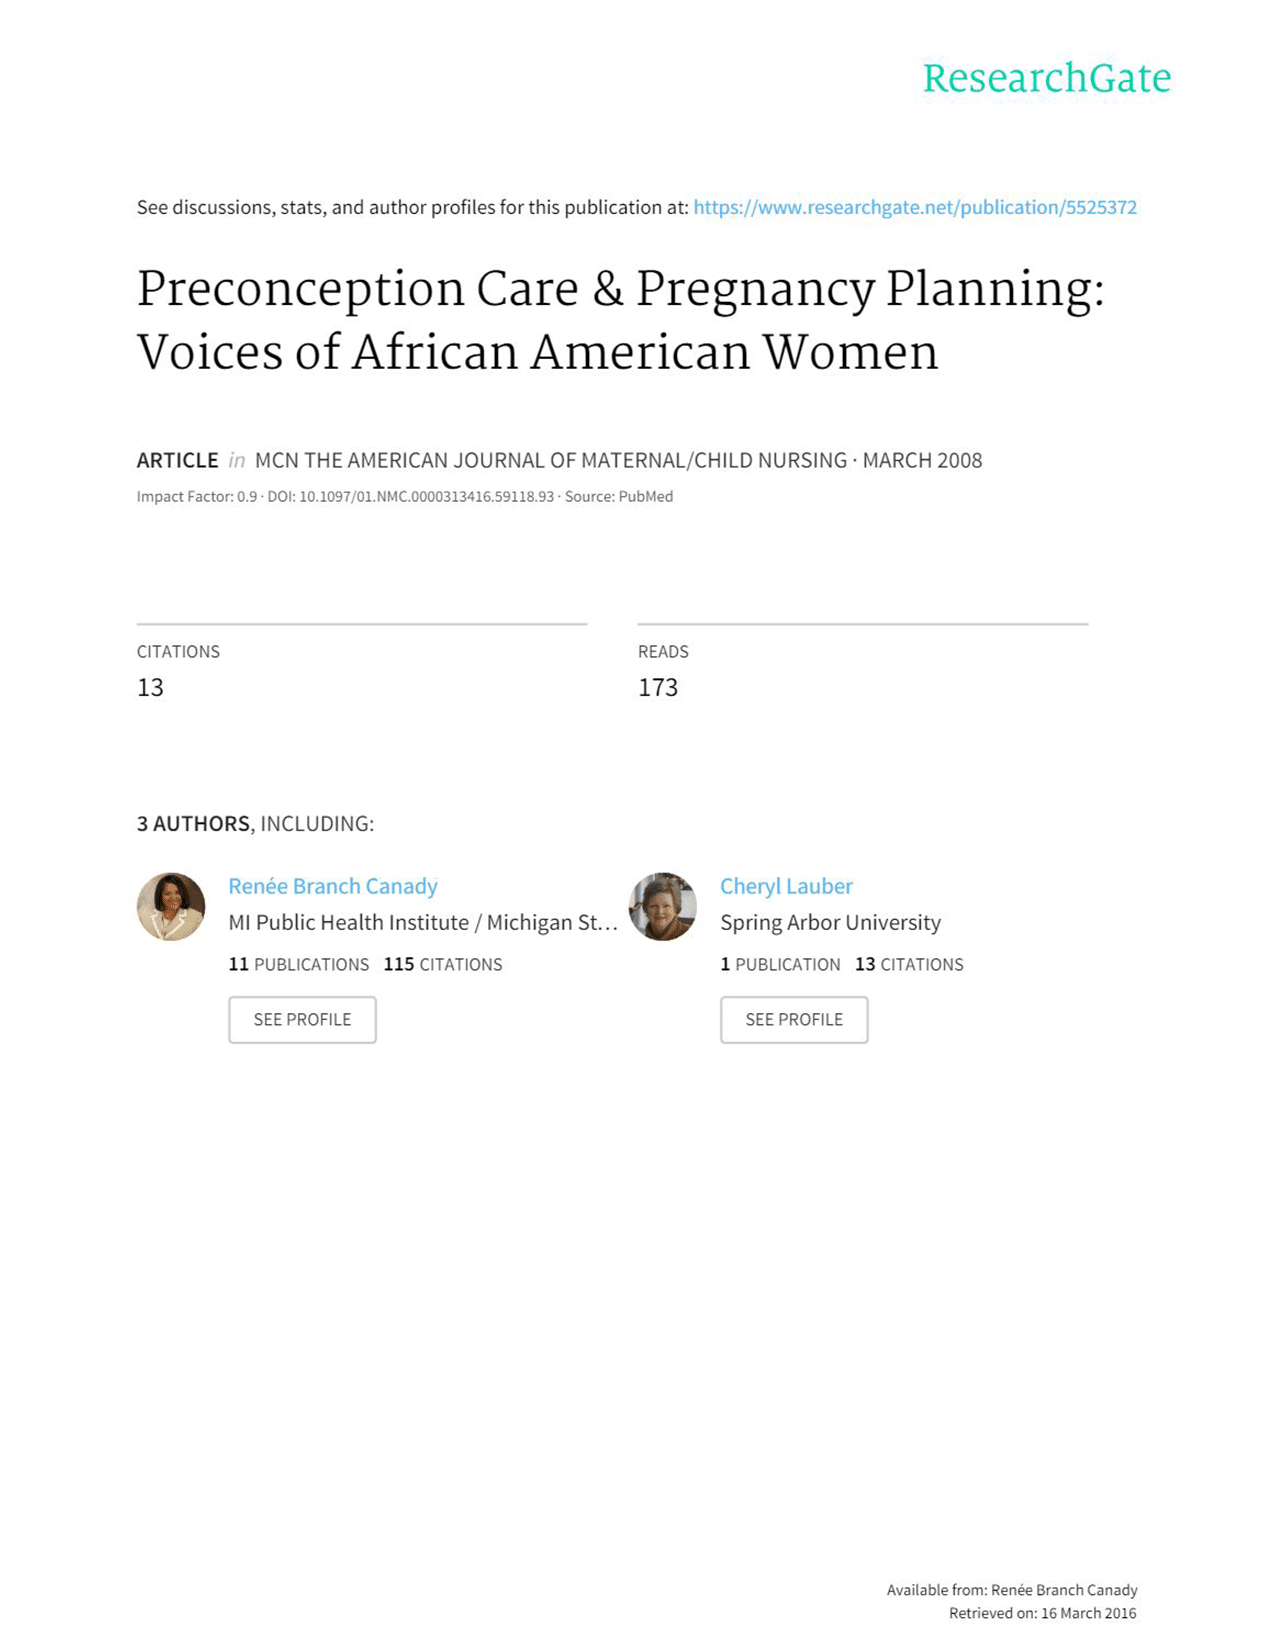Click the article citations count of 13
Image resolution: width=1275 pixels, height=1650 pixels.
tap(150, 688)
